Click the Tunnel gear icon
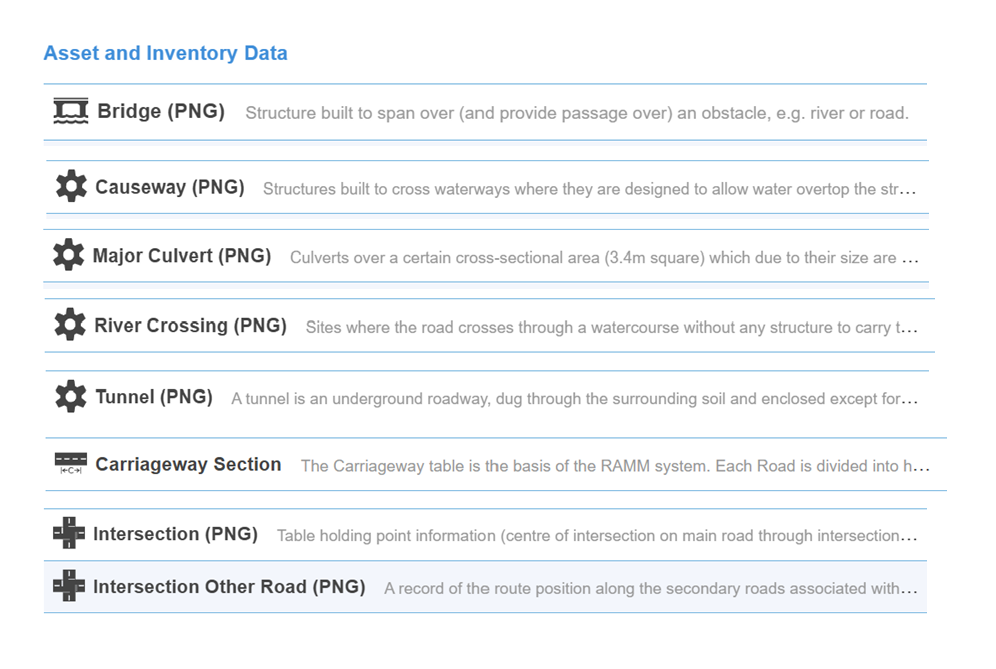Screen dimensions: 996x669 click(x=71, y=397)
